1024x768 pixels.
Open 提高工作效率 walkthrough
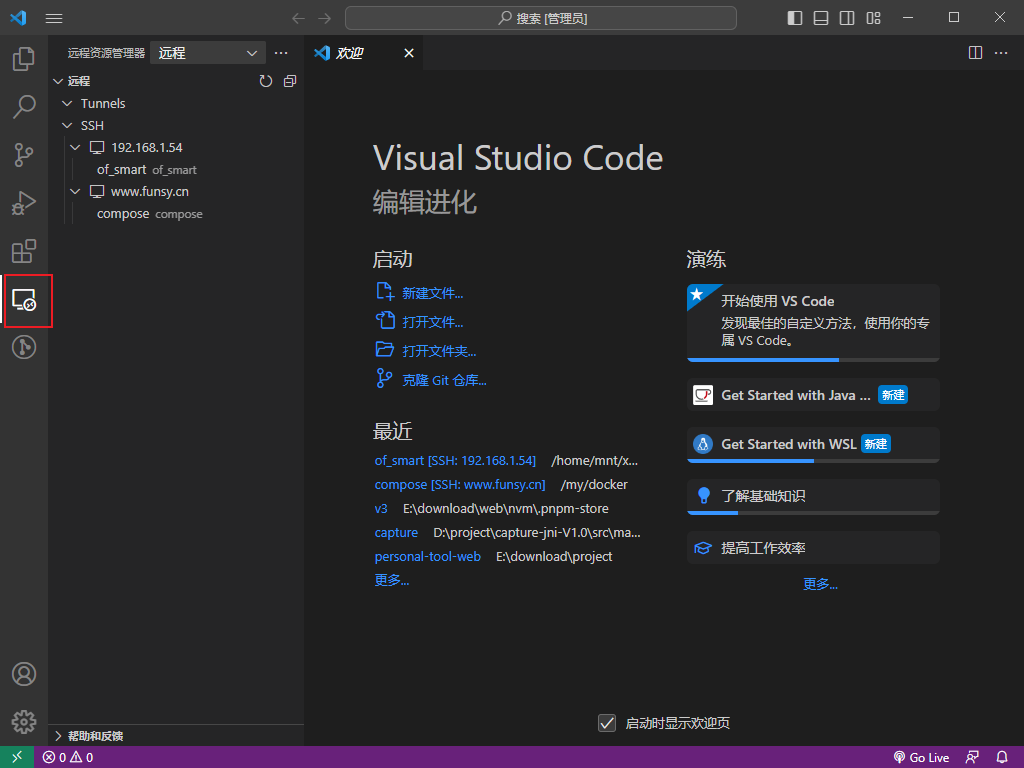[x=813, y=548]
